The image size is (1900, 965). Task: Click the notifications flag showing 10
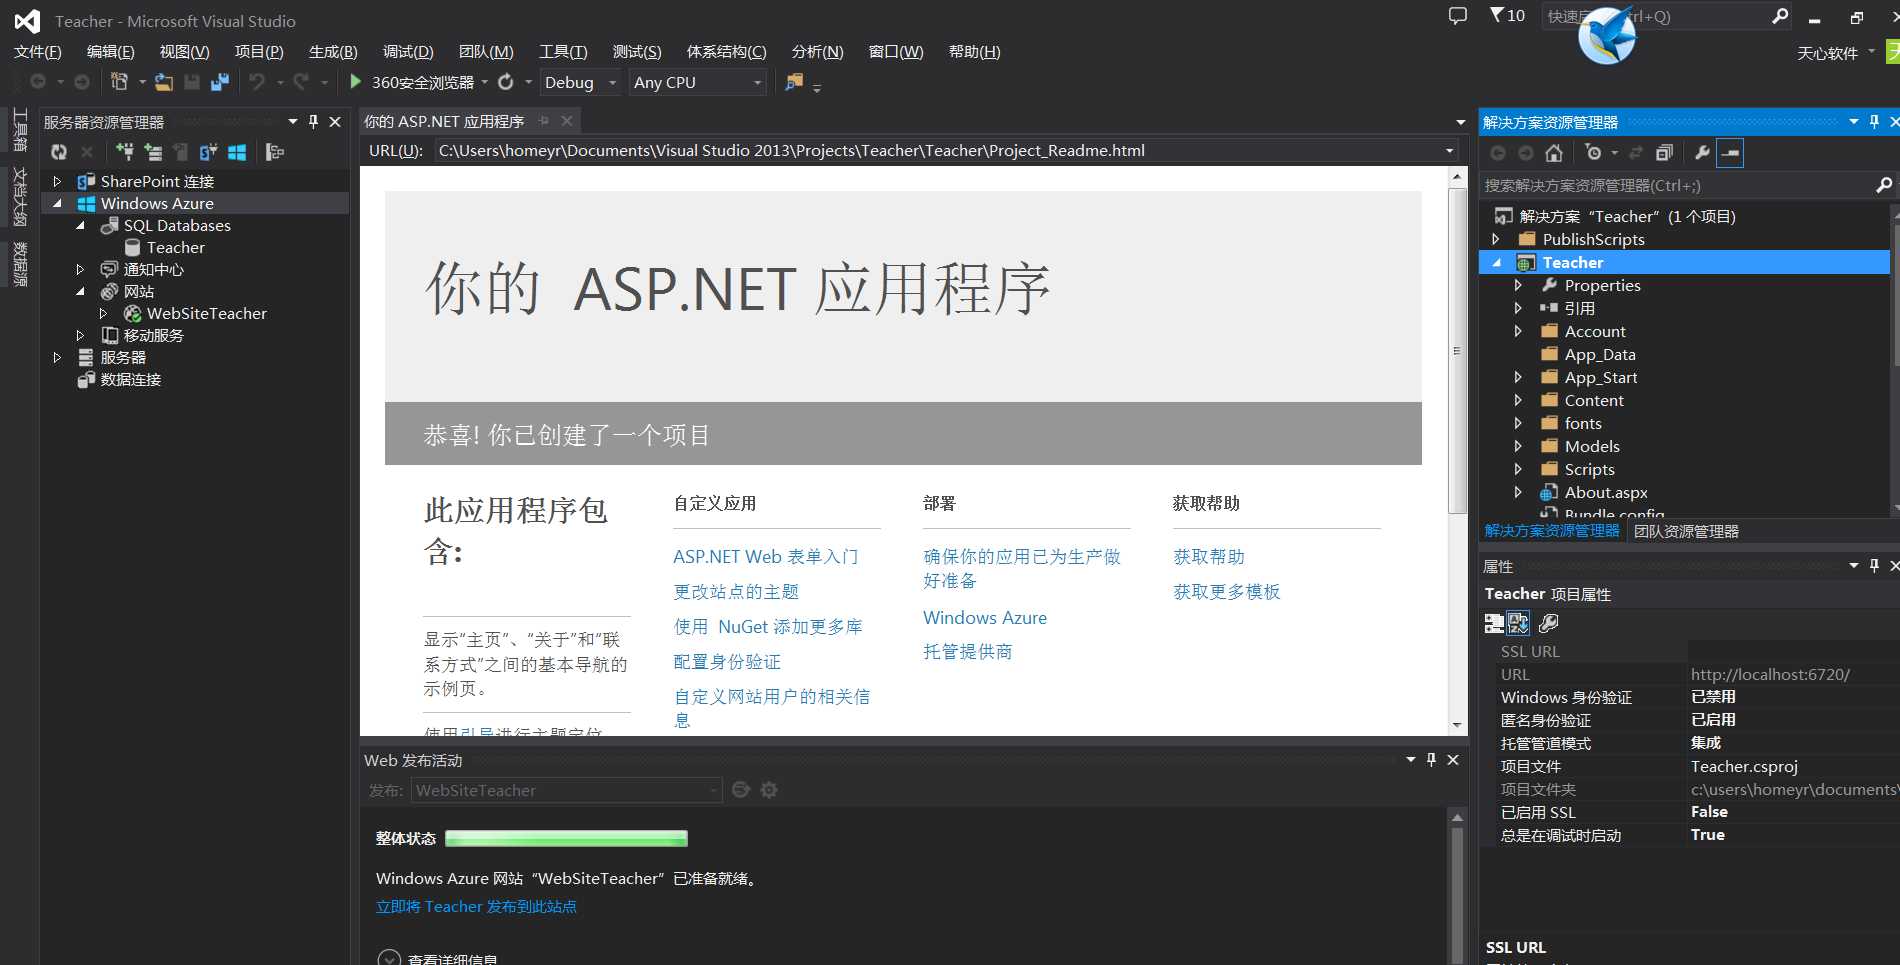click(x=1507, y=16)
